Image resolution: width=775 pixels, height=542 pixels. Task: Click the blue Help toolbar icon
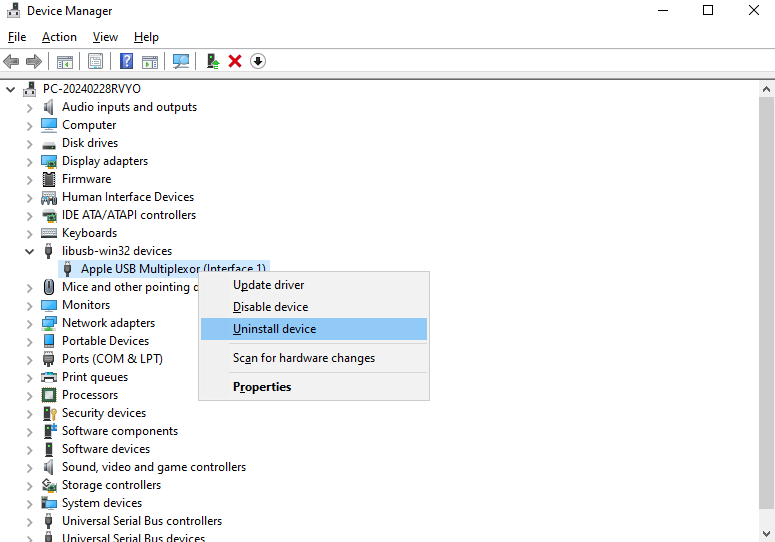click(127, 61)
